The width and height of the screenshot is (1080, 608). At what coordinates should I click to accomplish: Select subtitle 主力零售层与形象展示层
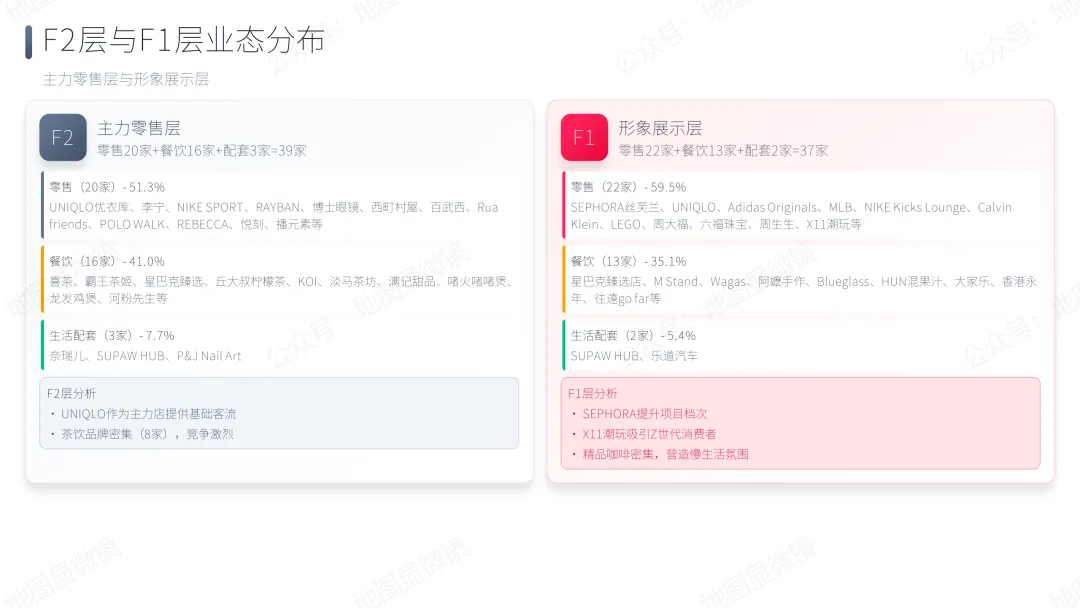pos(126,79)
